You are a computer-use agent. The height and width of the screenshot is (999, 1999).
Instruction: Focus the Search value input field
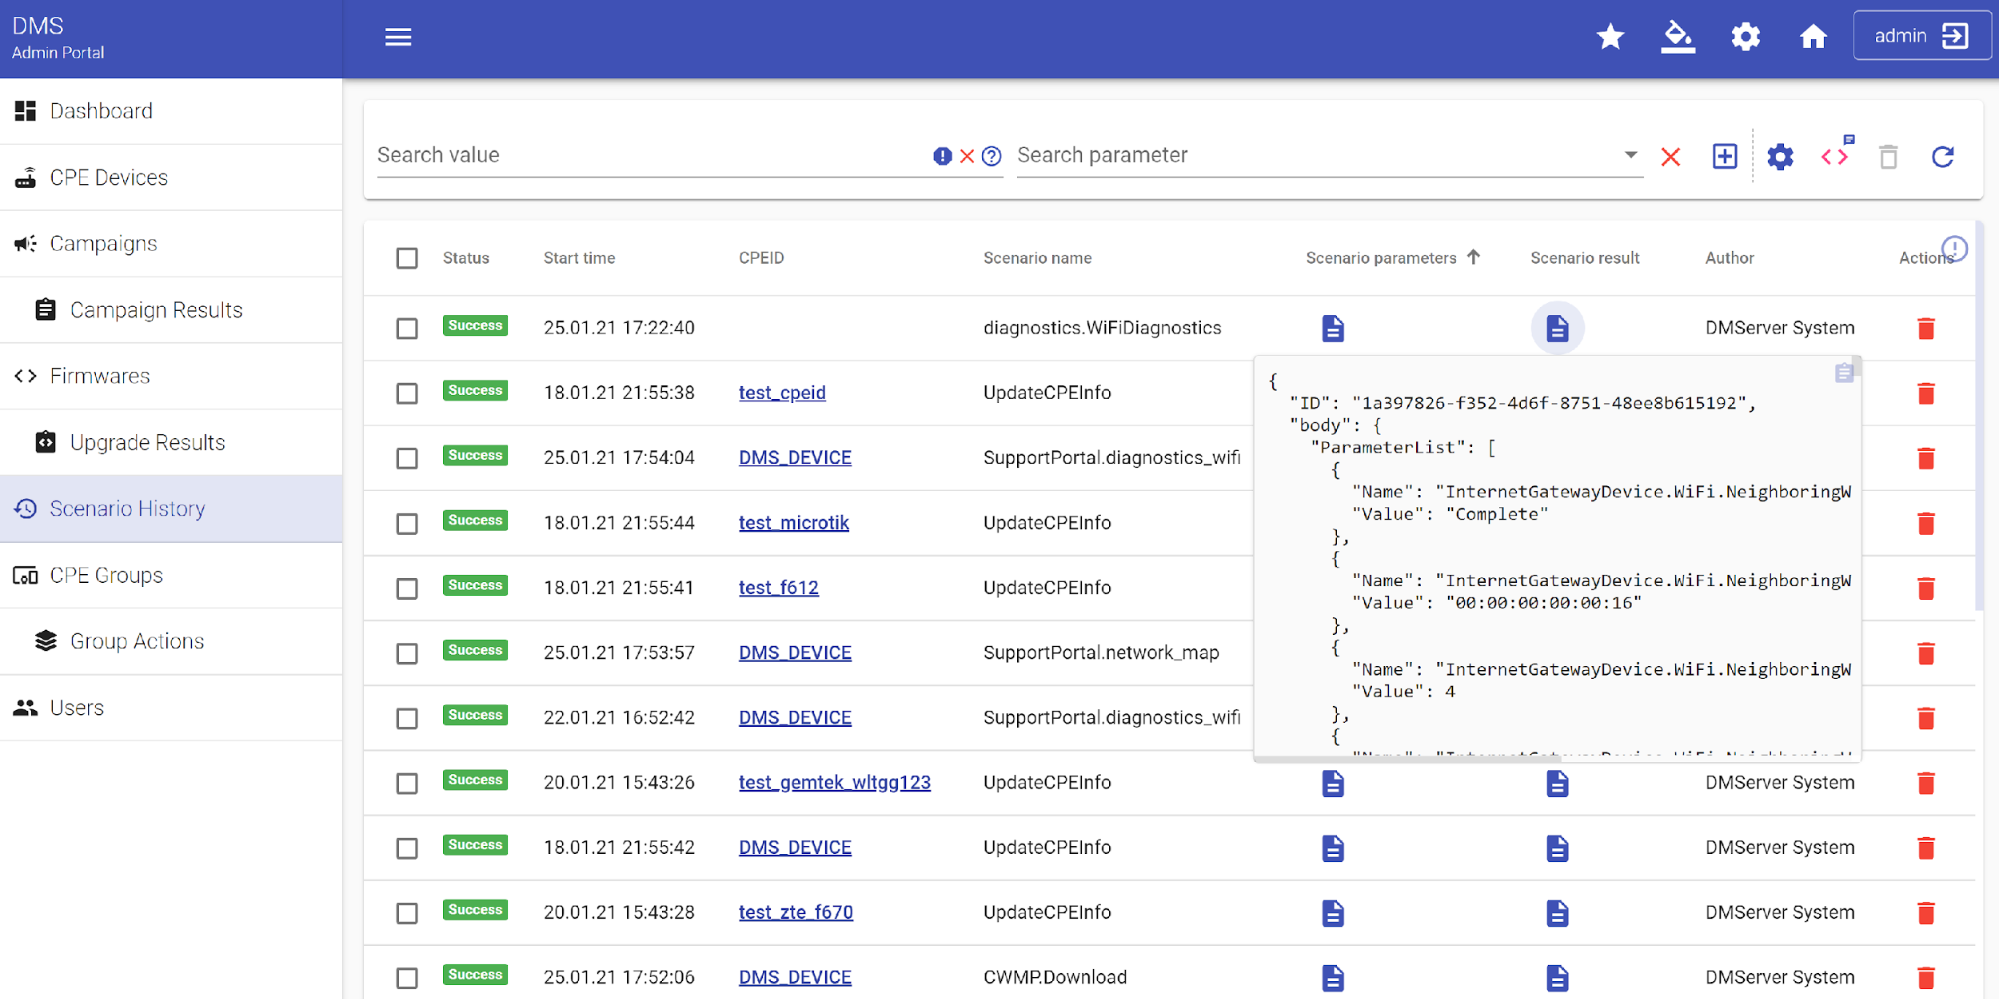click(650, 155)
